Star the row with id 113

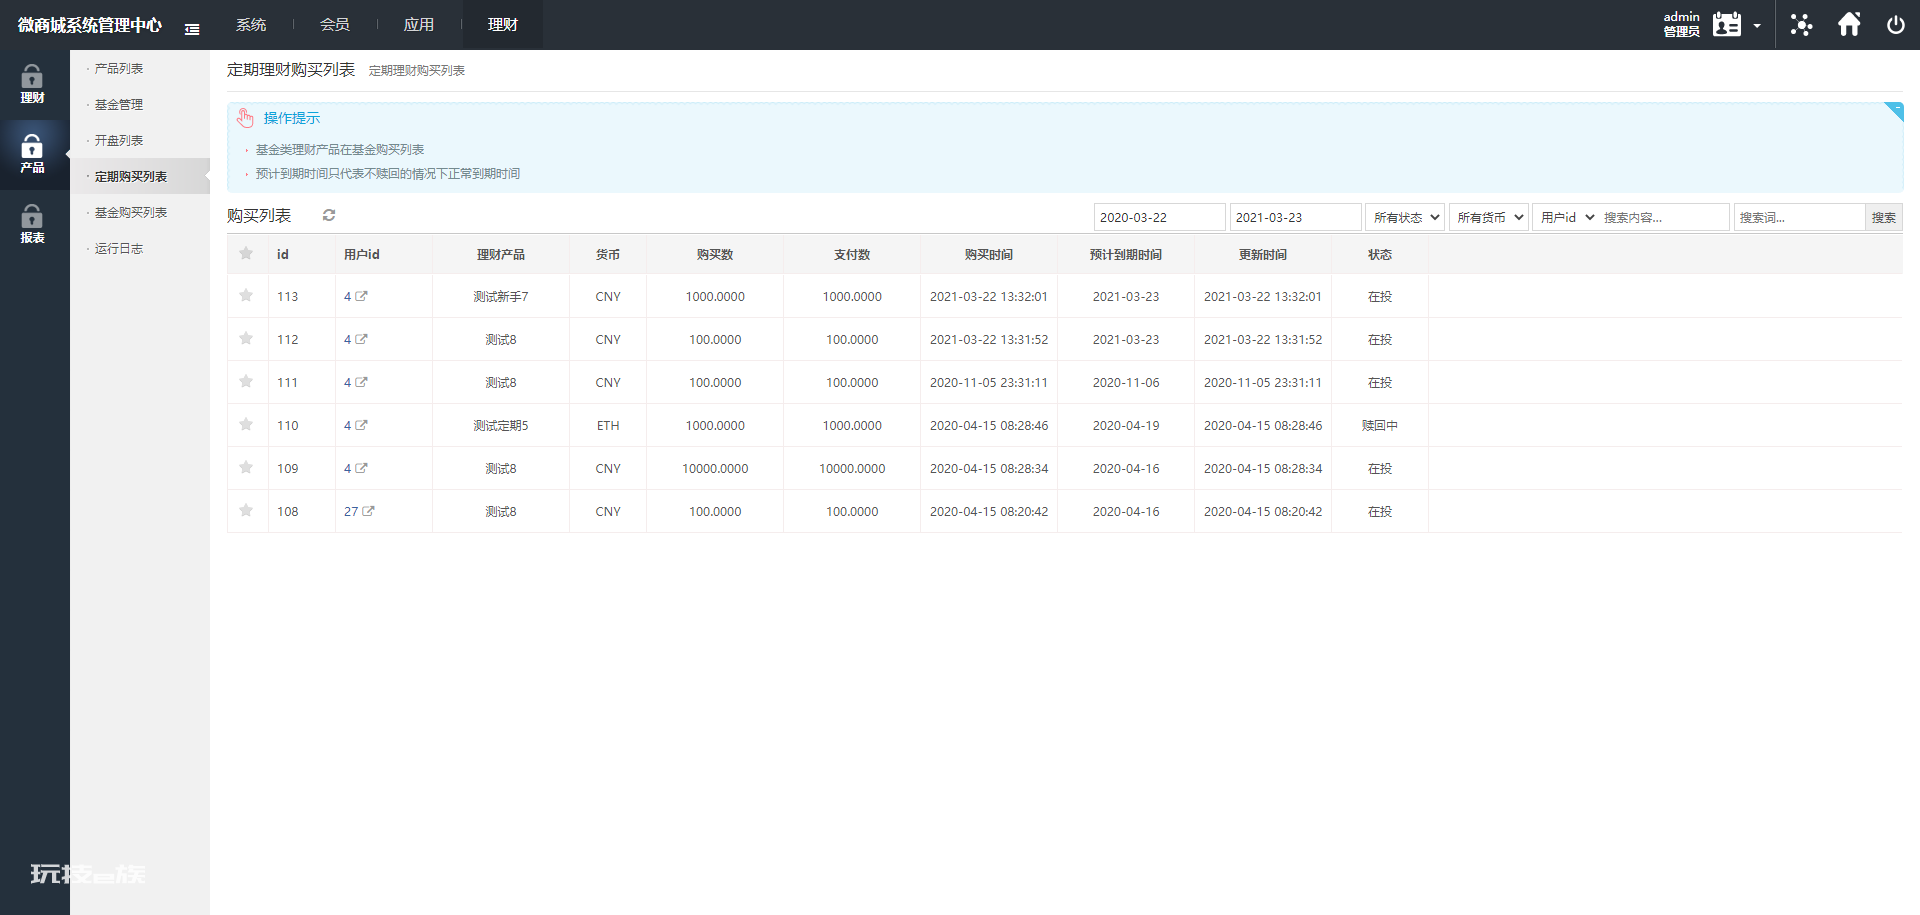[246, 295]
